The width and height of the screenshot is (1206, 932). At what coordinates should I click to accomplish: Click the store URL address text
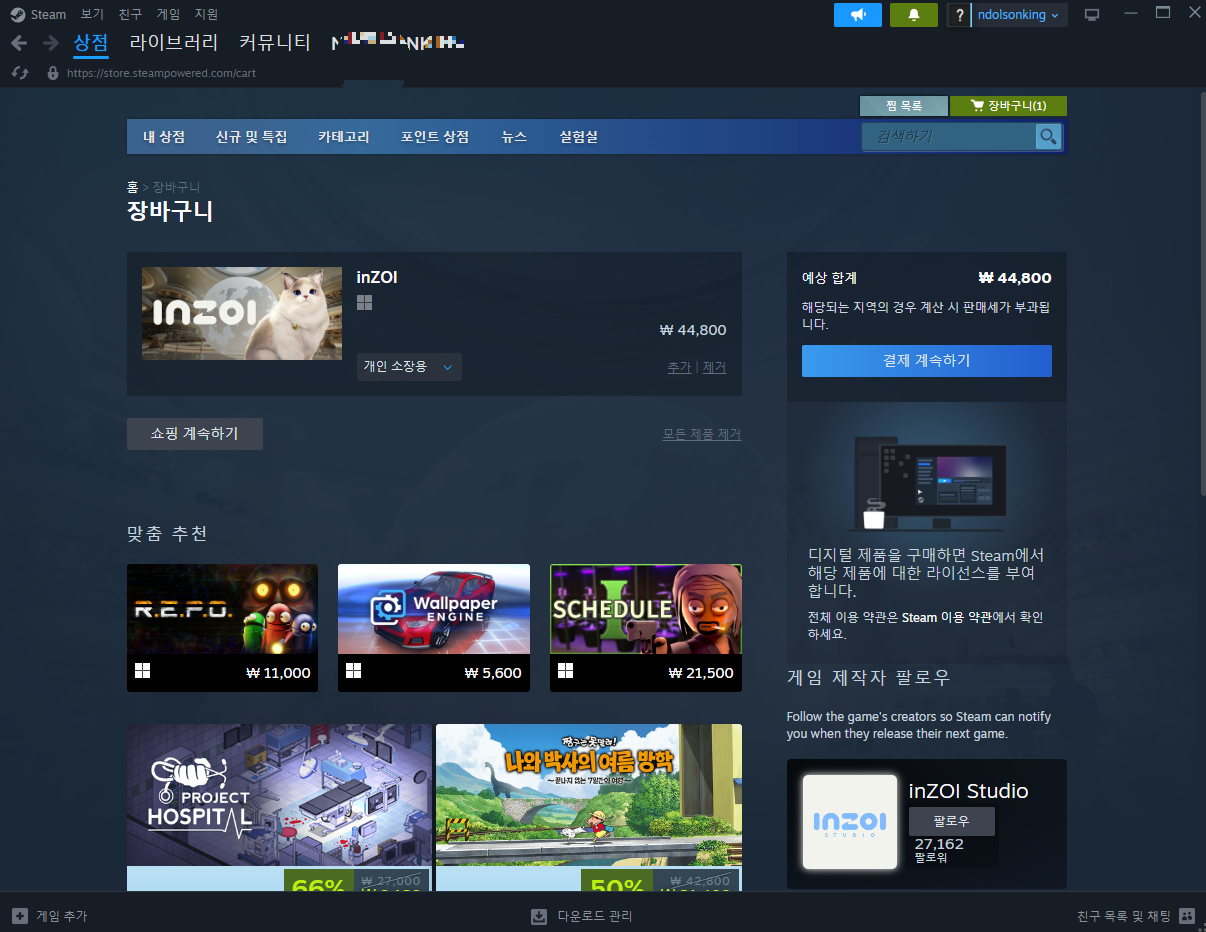[162, 73]
